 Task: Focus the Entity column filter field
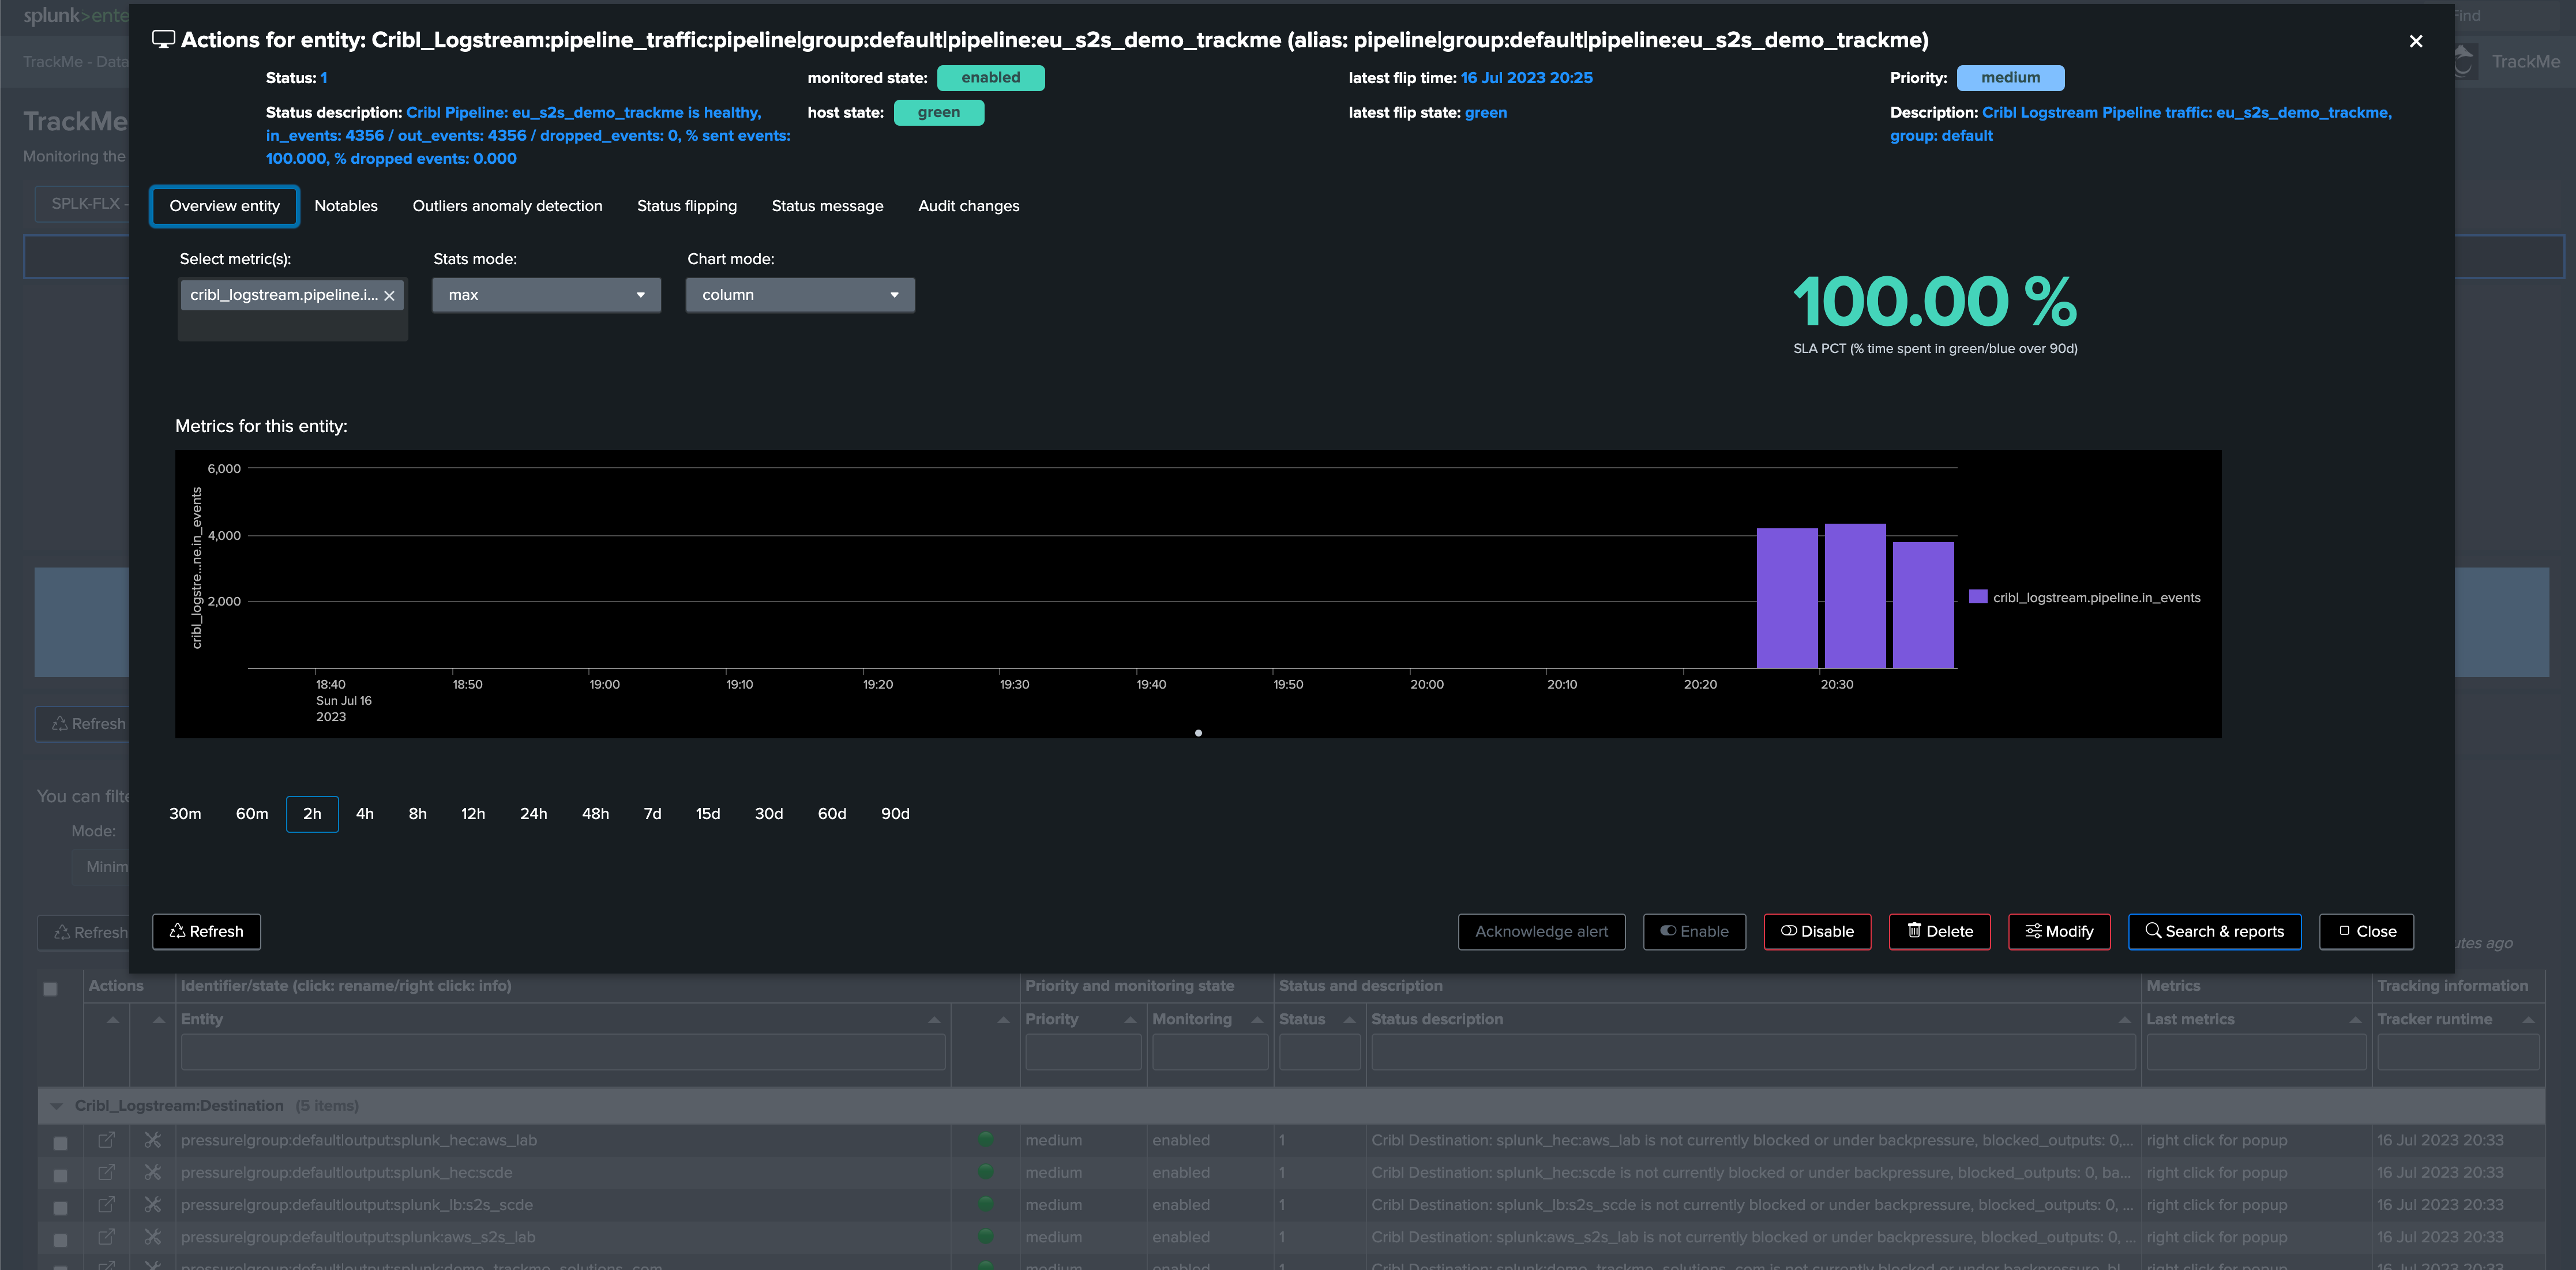(562, 1052)
